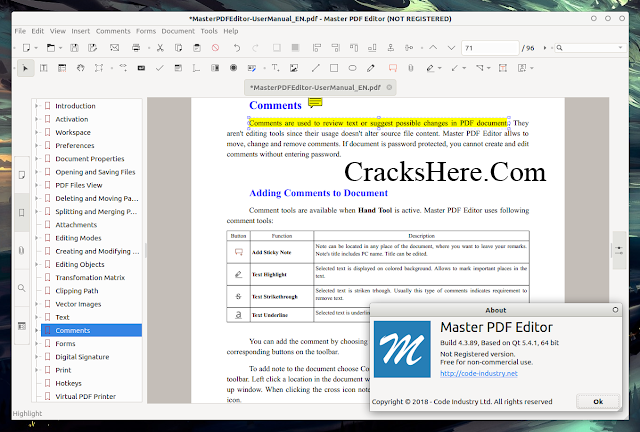This screenshot has width=640, height=432.
Task: Open the Forms menu
Action: pos(146,31)
